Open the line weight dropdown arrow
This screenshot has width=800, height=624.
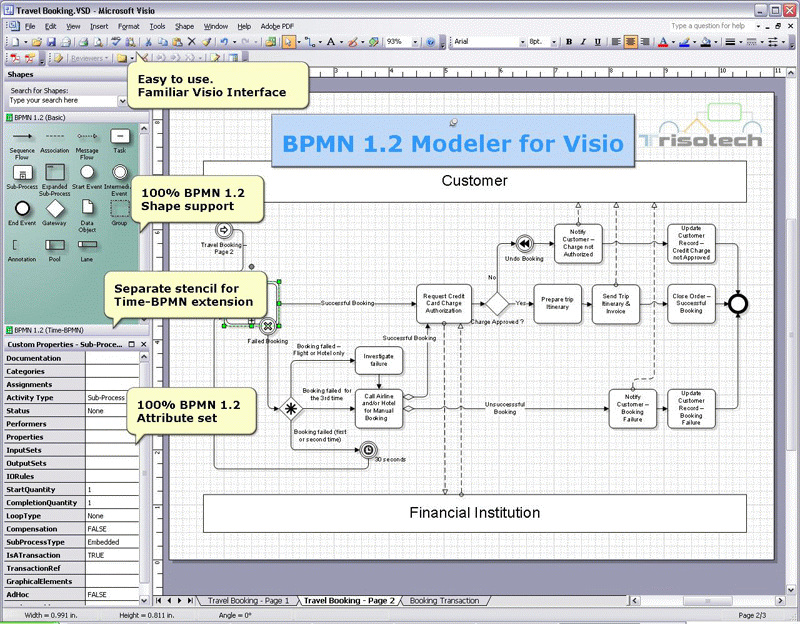[740, 42]
